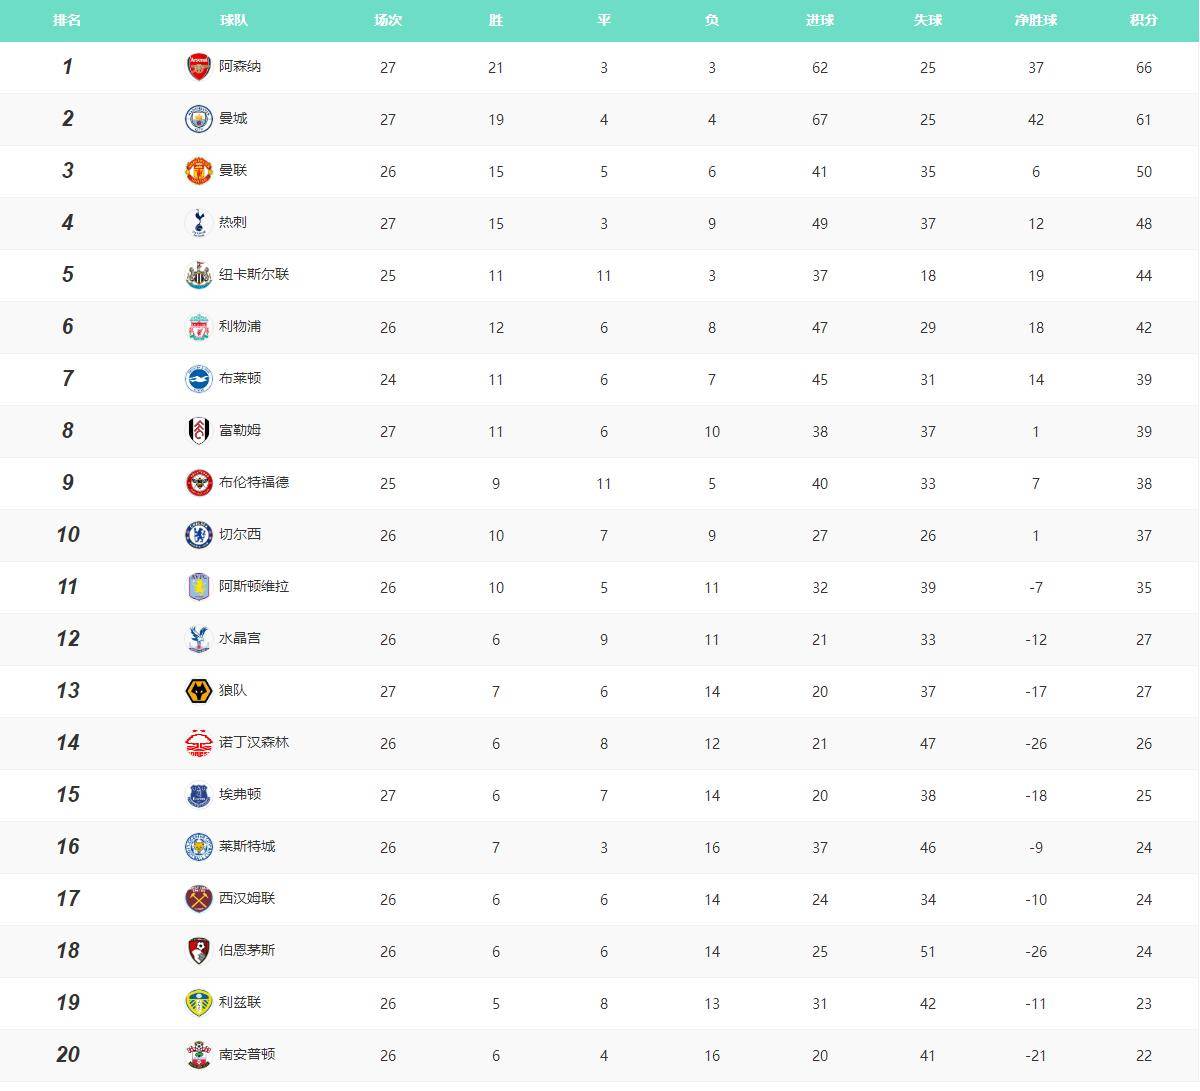Open the Newcastle United badge icon
This screenshot has width=1200, height=1091.
click(x=198, y=275)
